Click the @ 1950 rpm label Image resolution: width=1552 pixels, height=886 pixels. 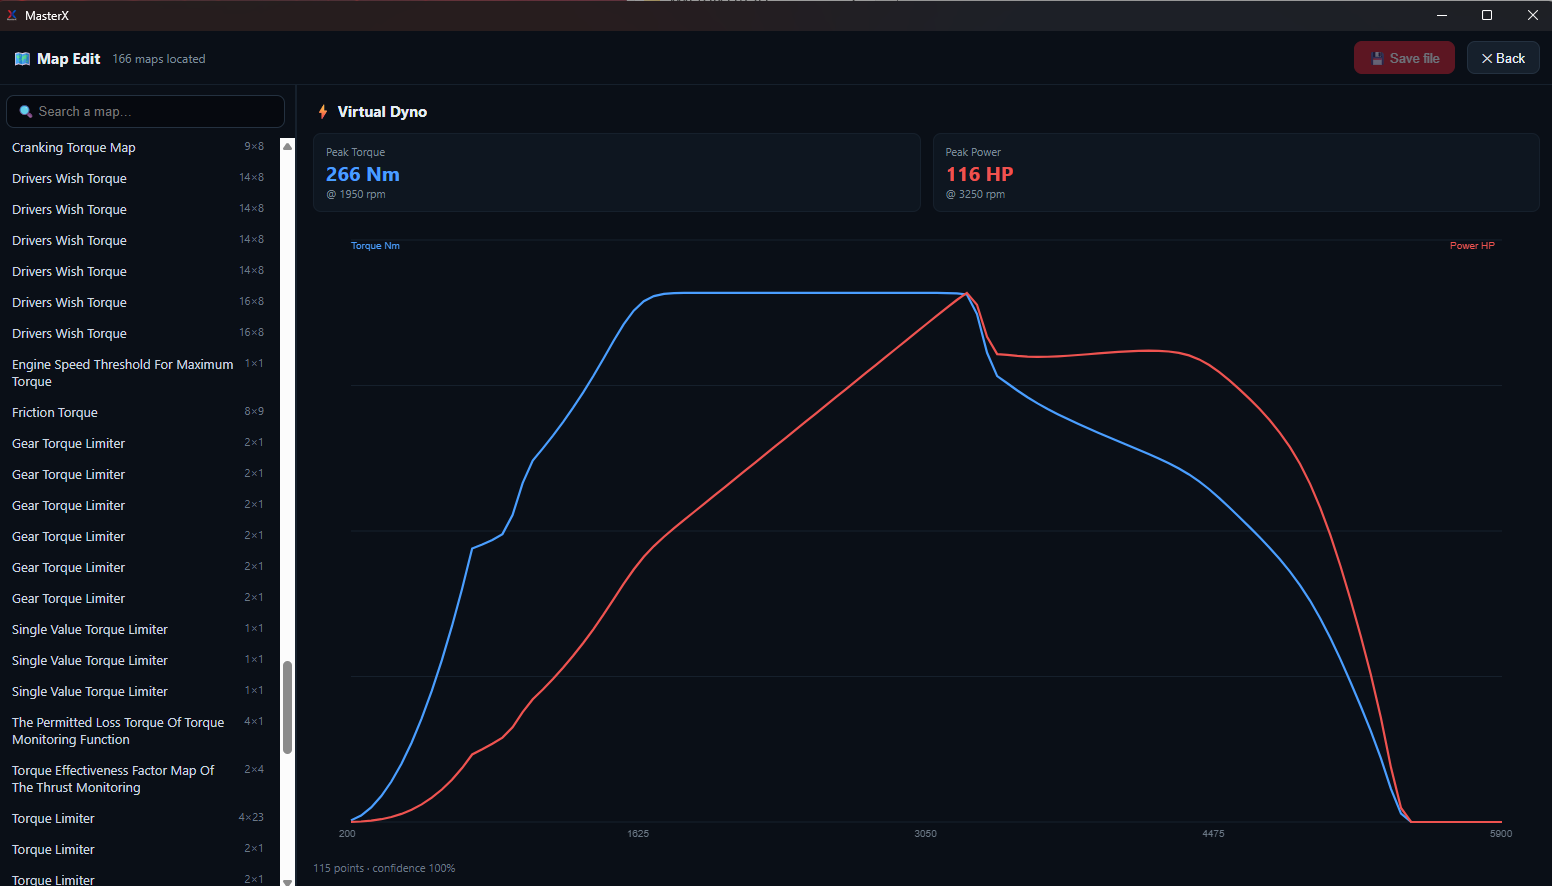356,195
